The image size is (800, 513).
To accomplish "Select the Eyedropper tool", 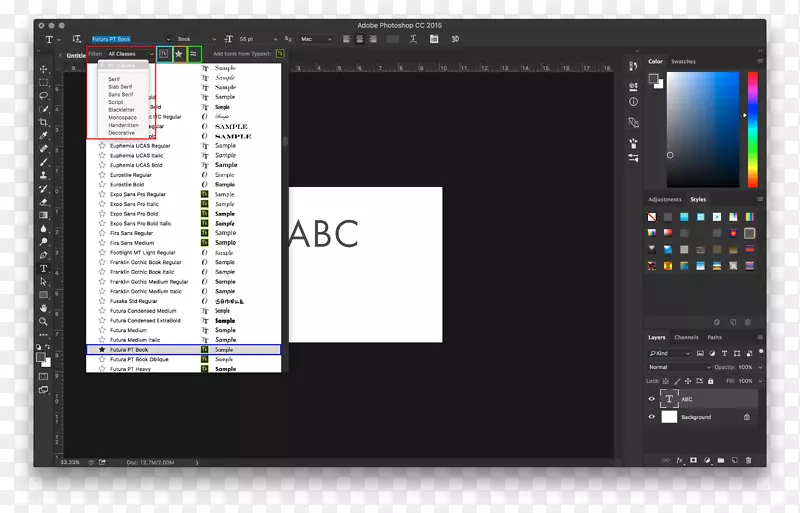I will point(43,135).
